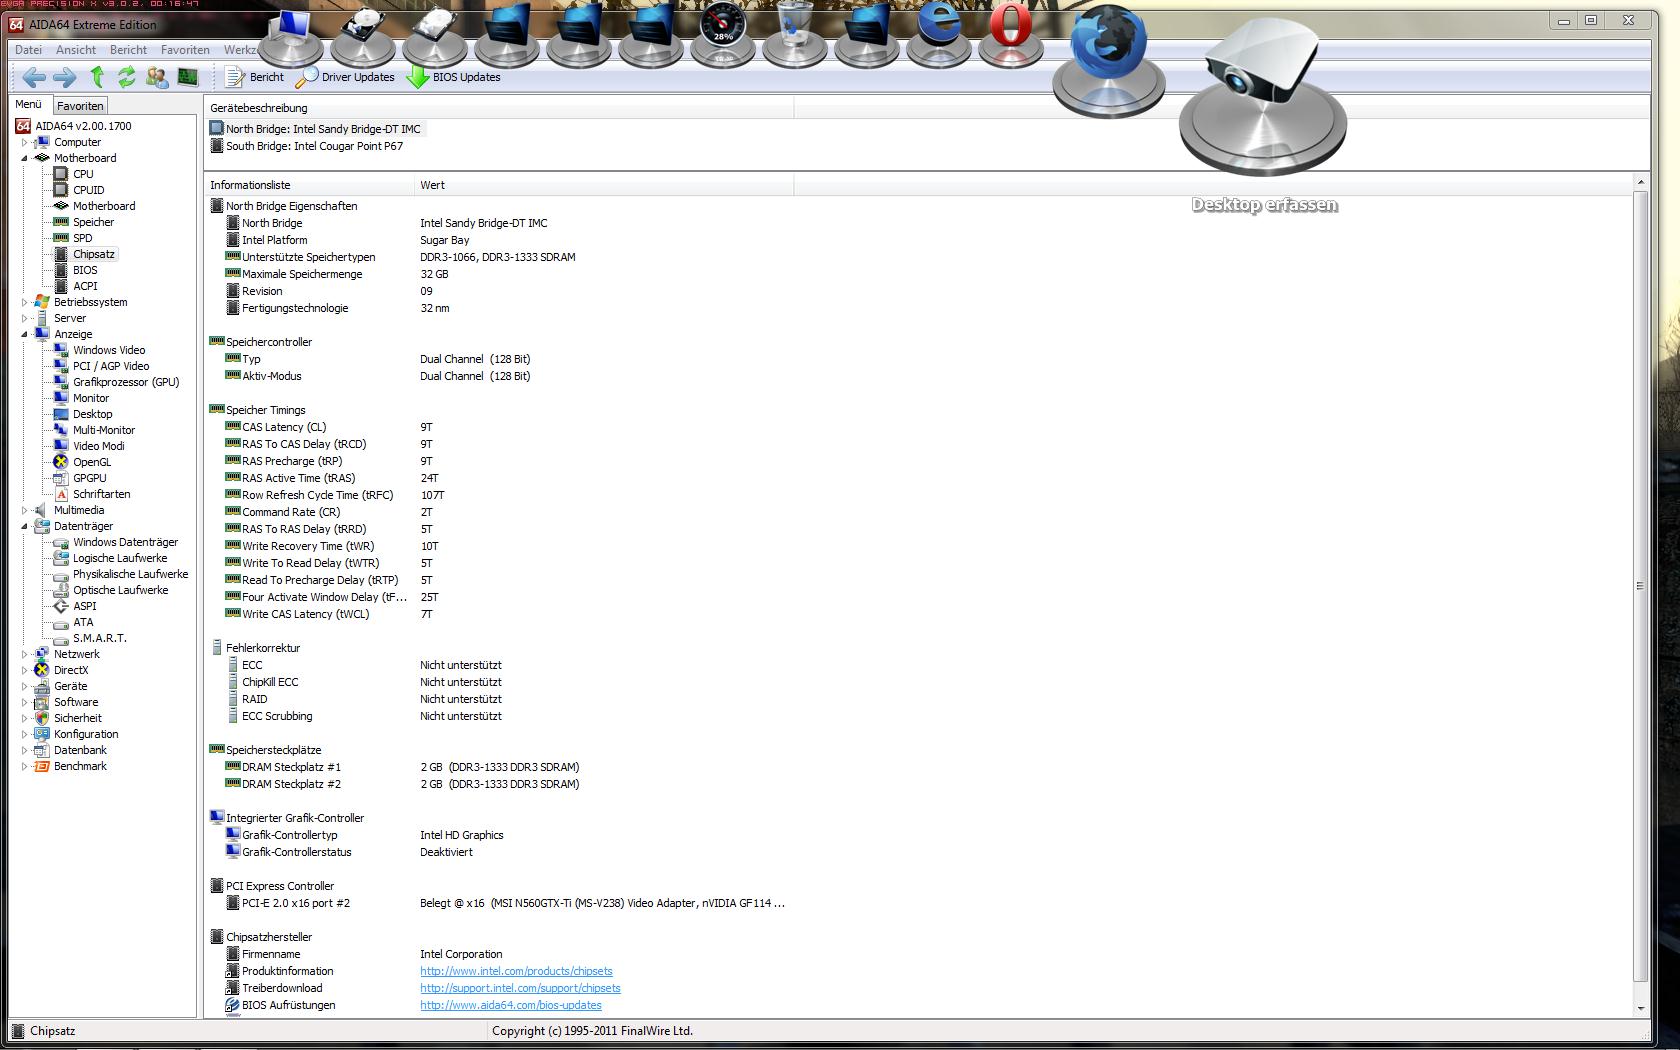Image resolution: width=1680 pixels, height=1050 pixels.
Task: Click the green graph monitor toolbar icon
Action: 187,77
